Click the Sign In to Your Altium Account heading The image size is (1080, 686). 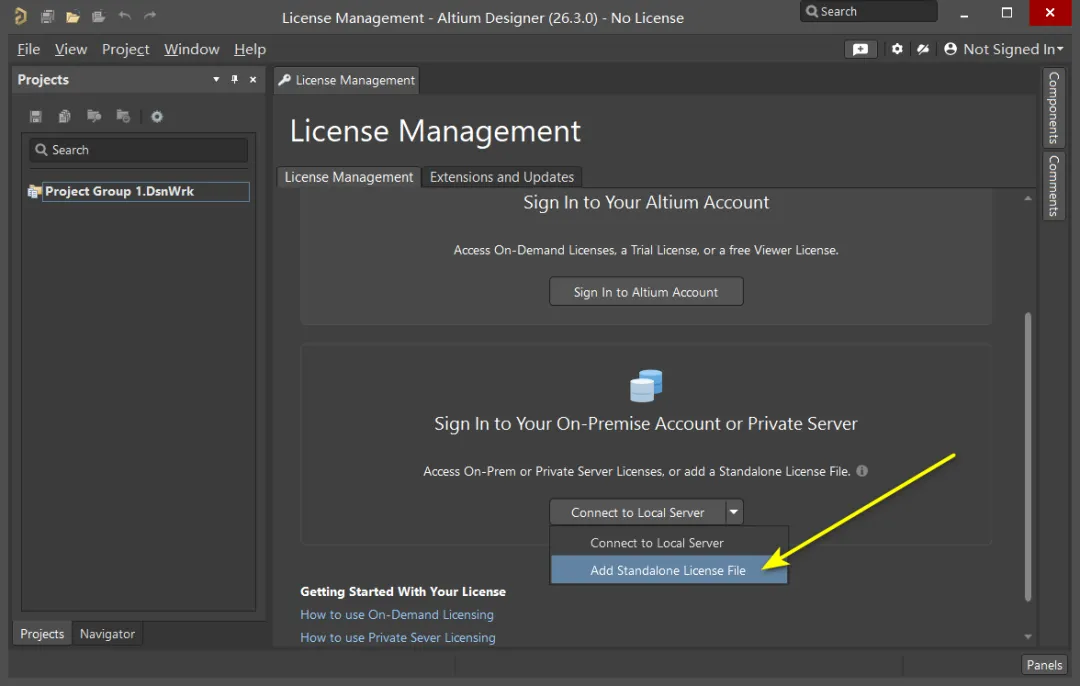[x=646, y=202]
